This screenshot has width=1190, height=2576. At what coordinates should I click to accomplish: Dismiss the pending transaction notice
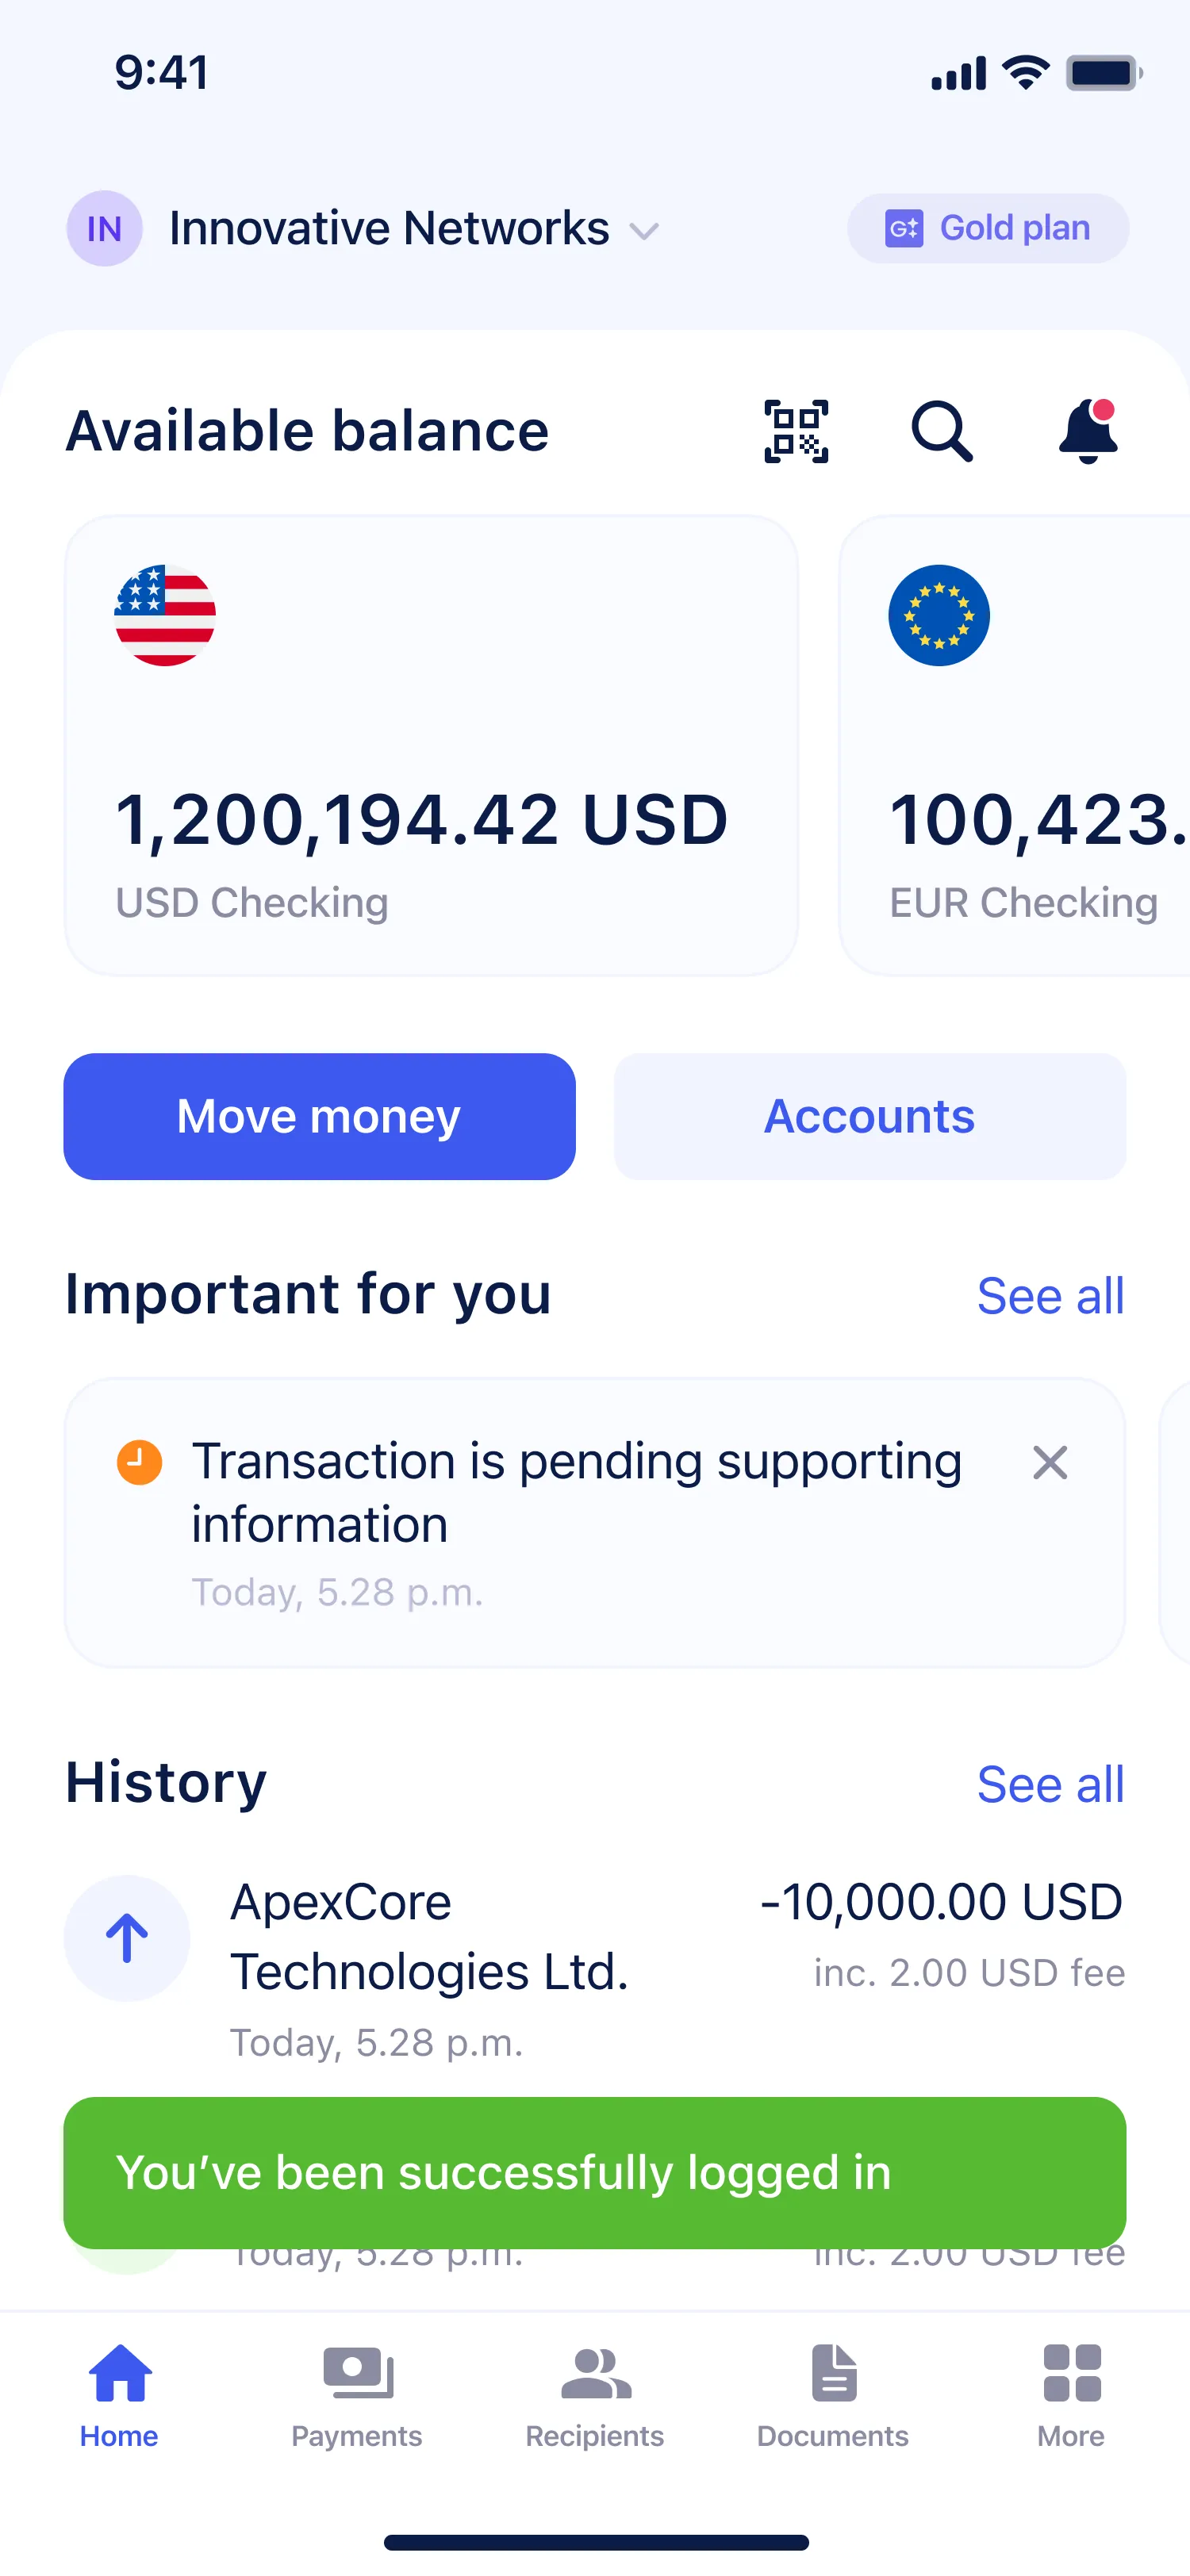[x=1050, y=1462]
